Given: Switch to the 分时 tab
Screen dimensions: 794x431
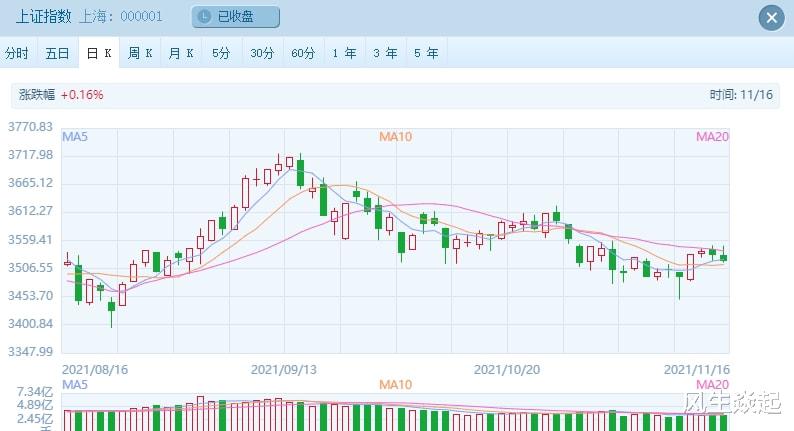Looking at the screenshot, I should [17, 53].
